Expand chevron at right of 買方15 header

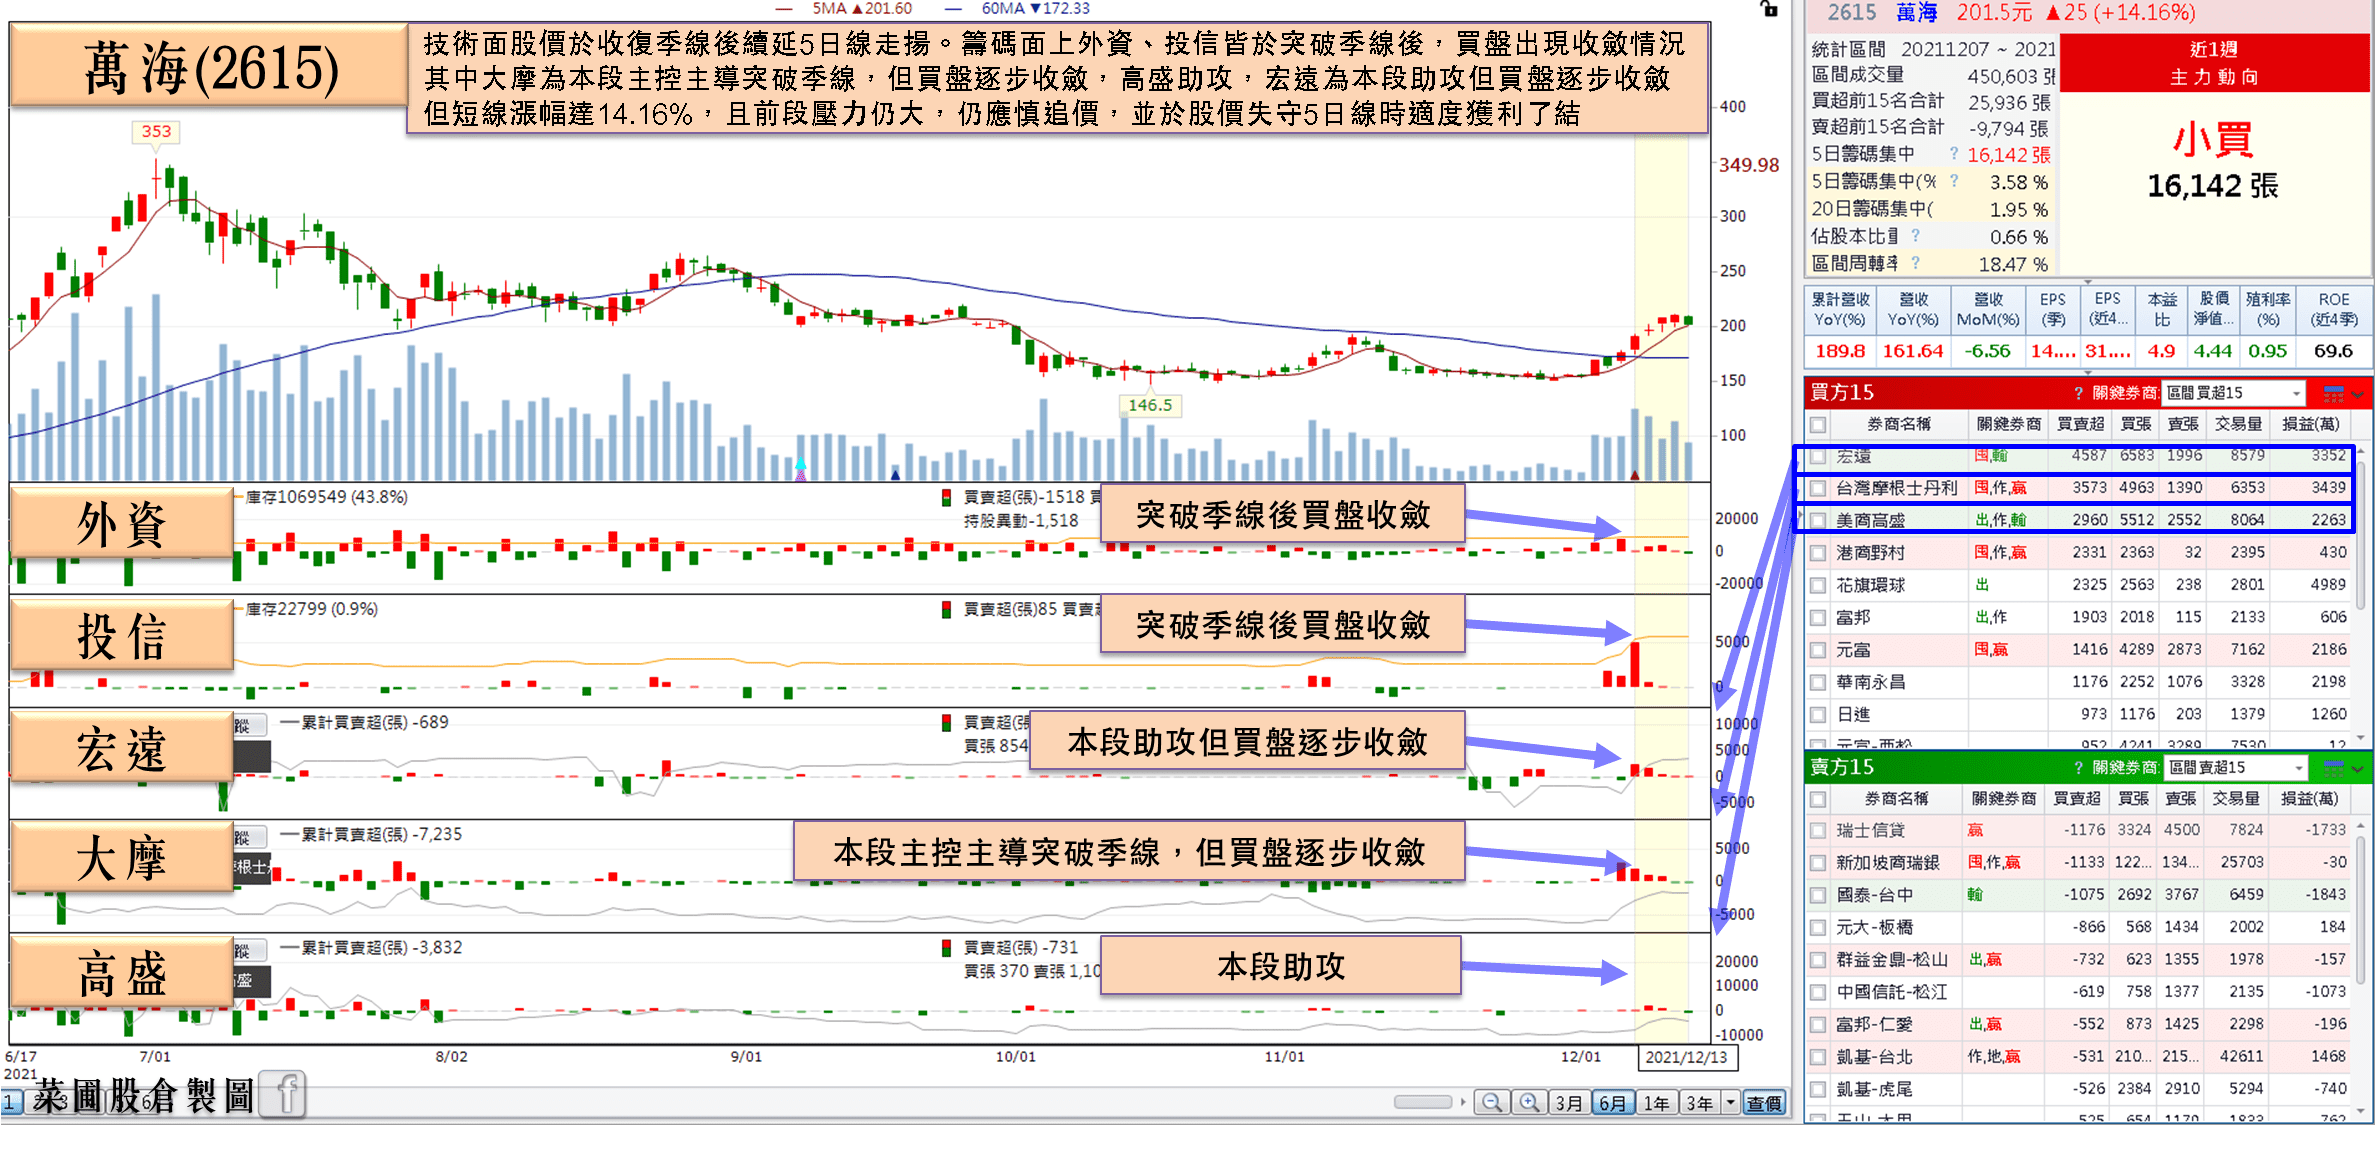pyautogui.click(x=2357, y=394)
